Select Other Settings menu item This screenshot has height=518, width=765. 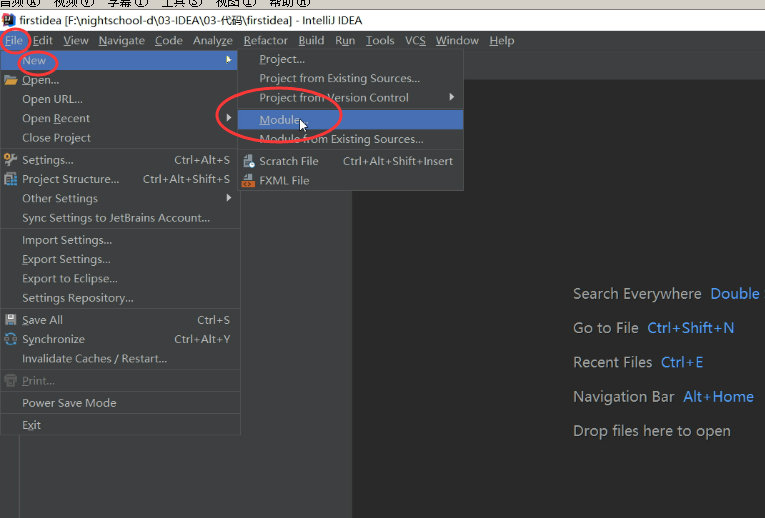[119, 198]
